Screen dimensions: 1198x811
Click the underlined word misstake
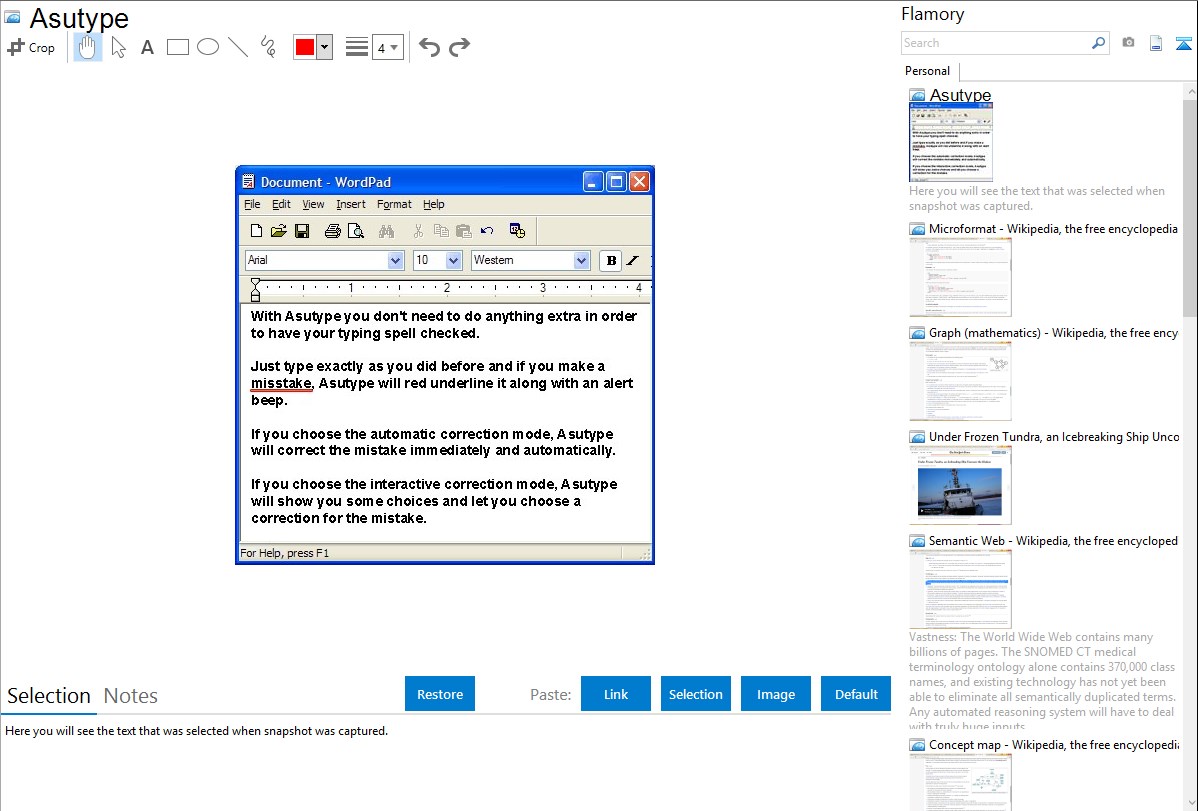pyautogui.click(x=281, y=384)
